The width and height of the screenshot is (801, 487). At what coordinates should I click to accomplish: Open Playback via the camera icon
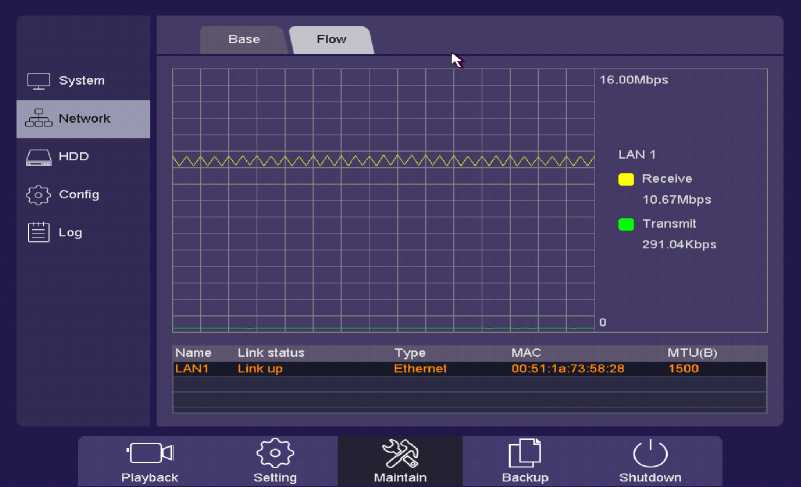150,454
